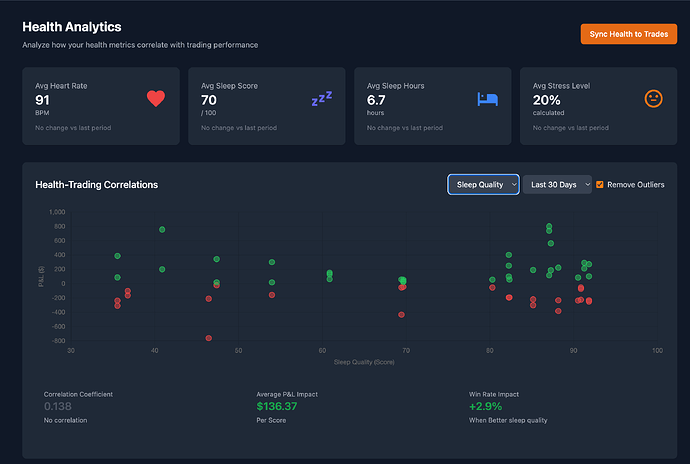This screenshot has width=690, height=464.
Task: Click the Health-Trading Correlations panel title
Action: [96, 185]
